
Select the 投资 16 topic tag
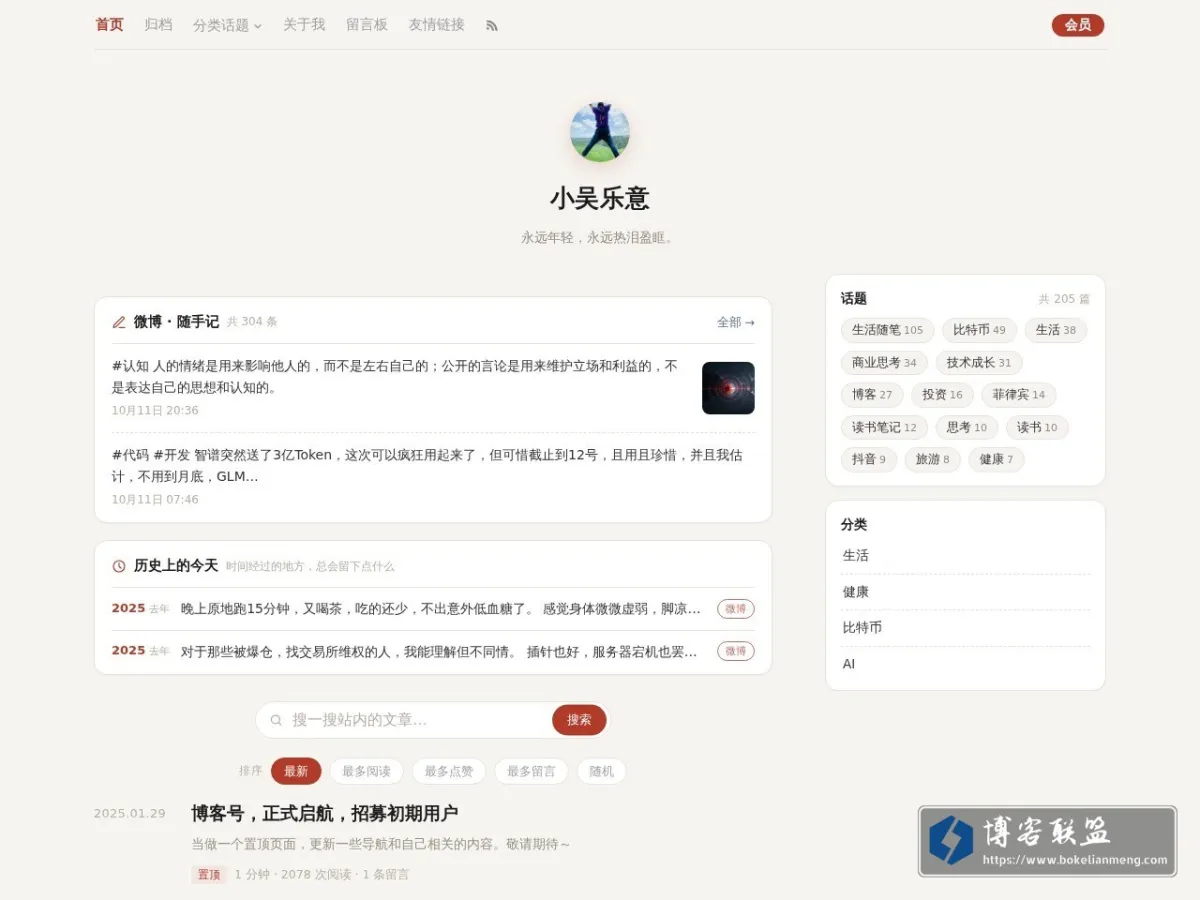942,395
